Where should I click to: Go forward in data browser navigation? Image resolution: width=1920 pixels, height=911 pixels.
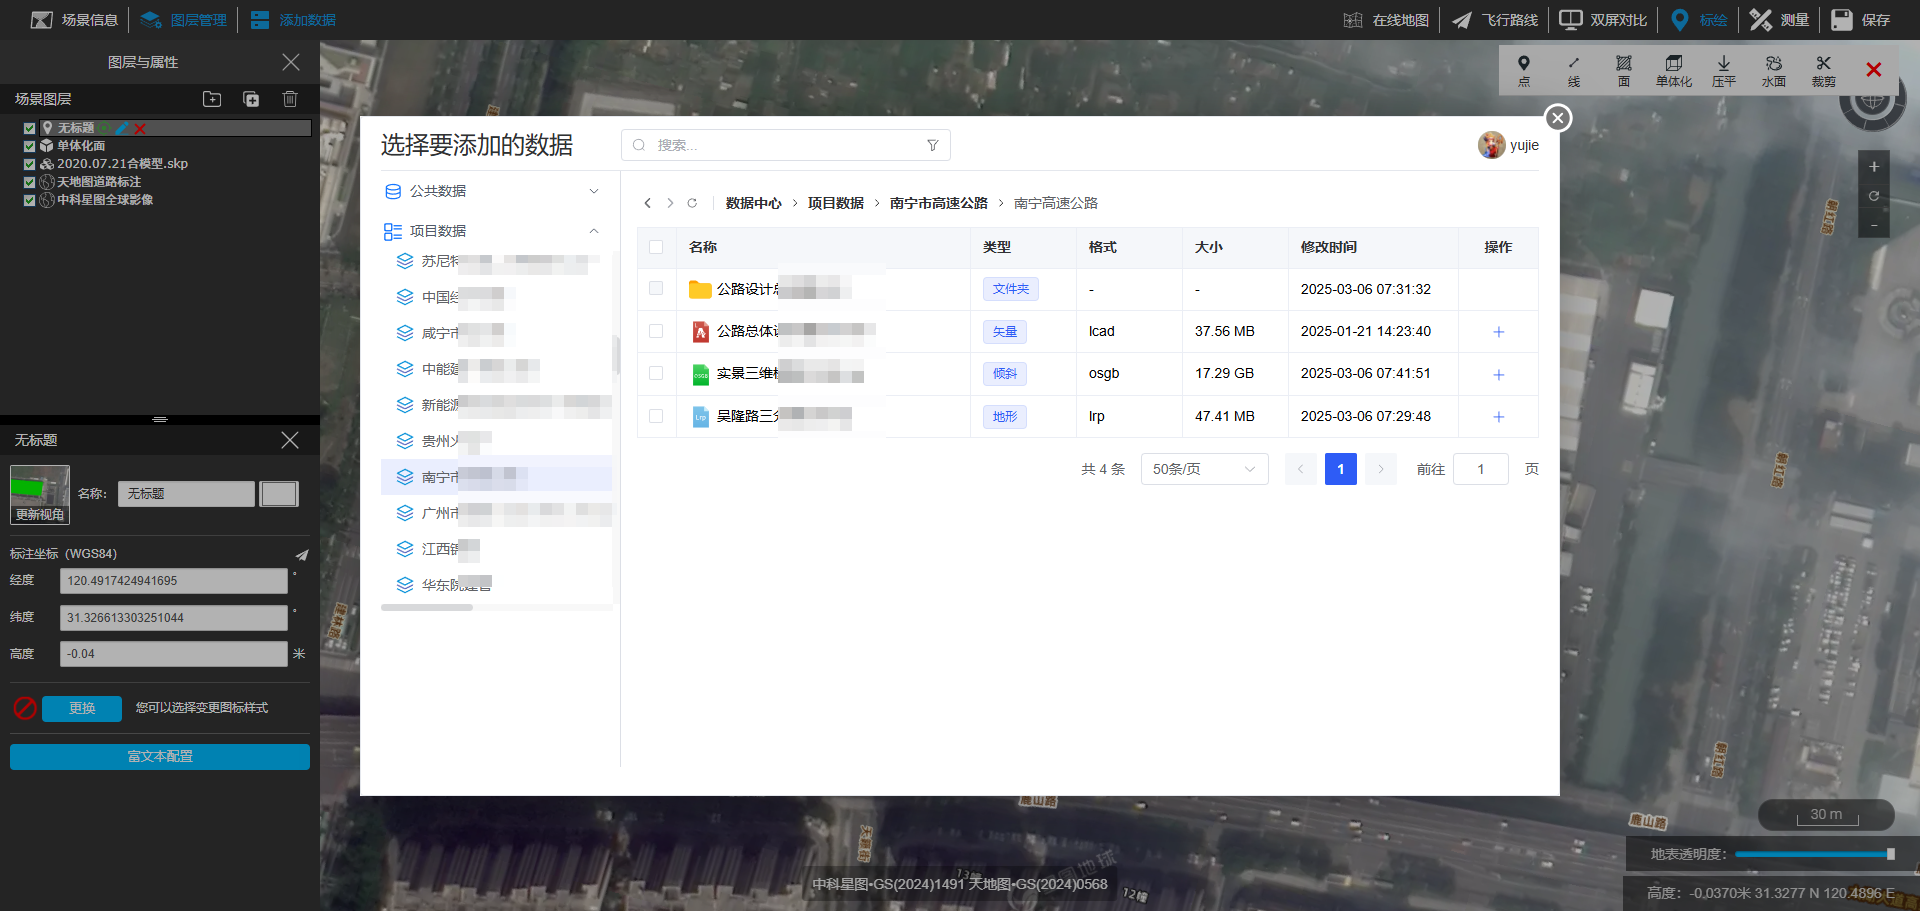point(670,203)
